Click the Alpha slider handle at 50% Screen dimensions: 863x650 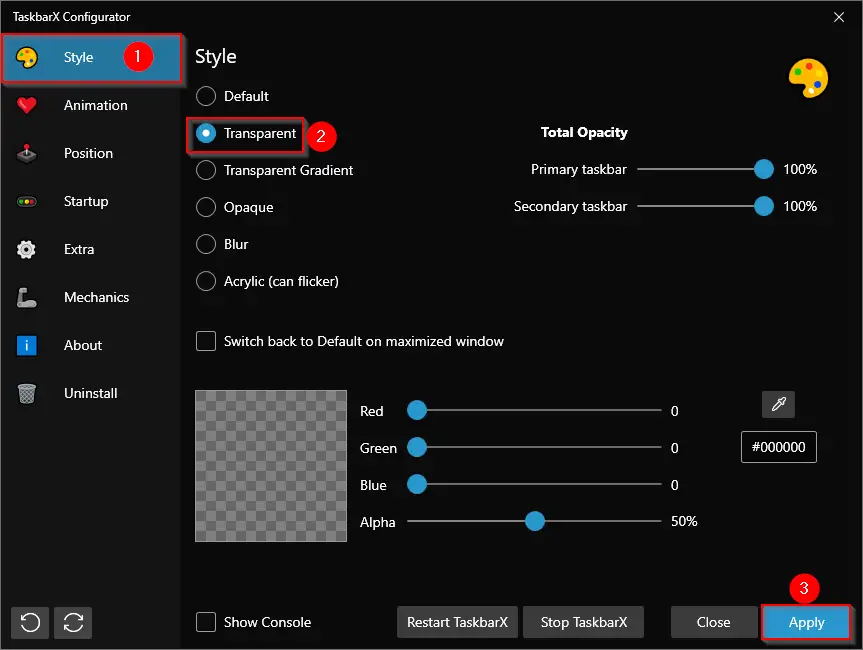(x=534, y=521)
